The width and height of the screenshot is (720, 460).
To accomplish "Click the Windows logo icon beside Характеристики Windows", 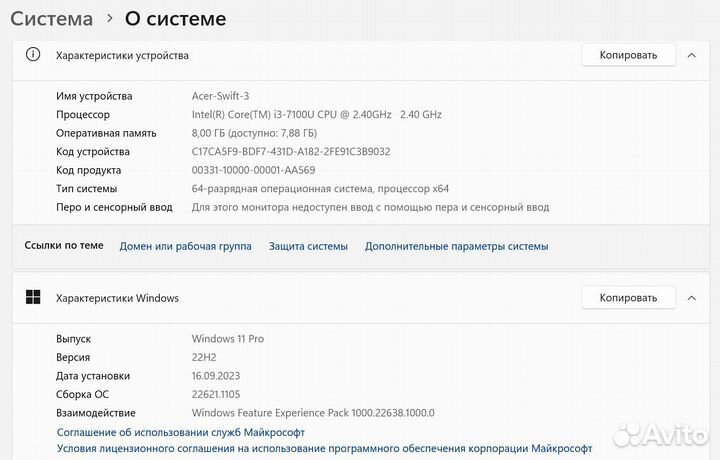I will 33,297.
